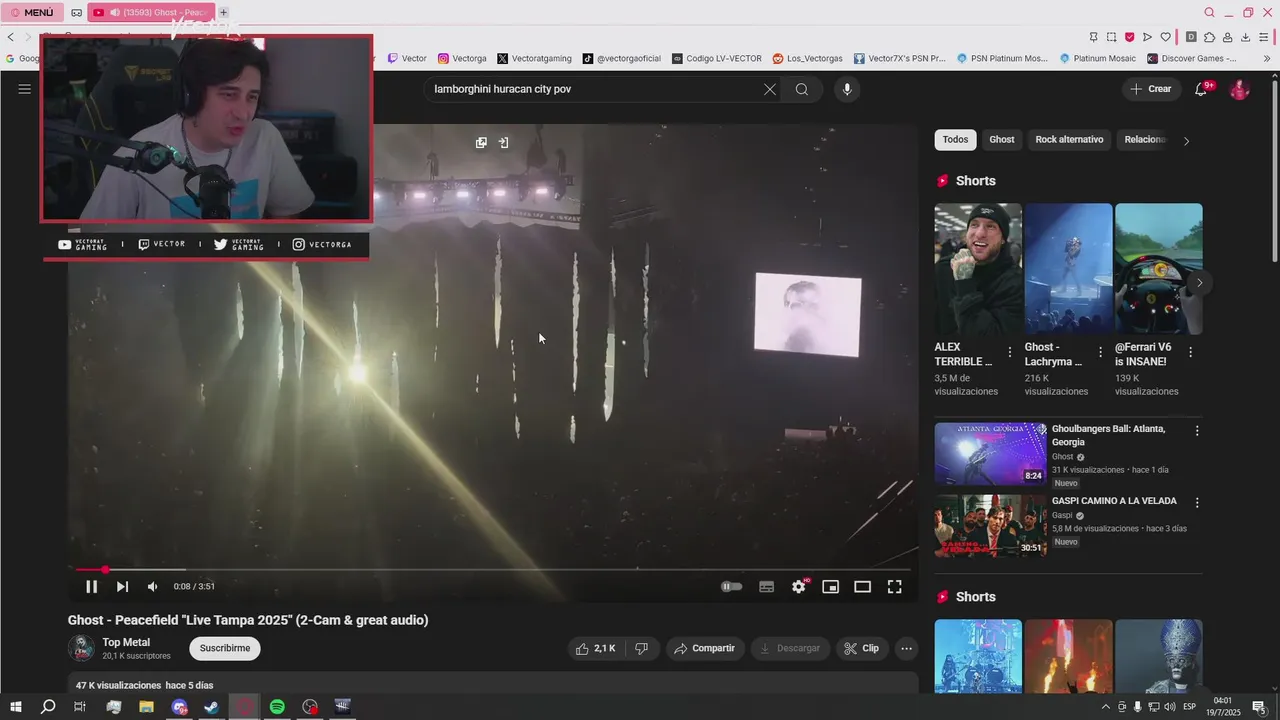Switch to the Ghost - Peacefield tab
The image size is (1280, 720).
pyautogui.click(x=150, y=12)
